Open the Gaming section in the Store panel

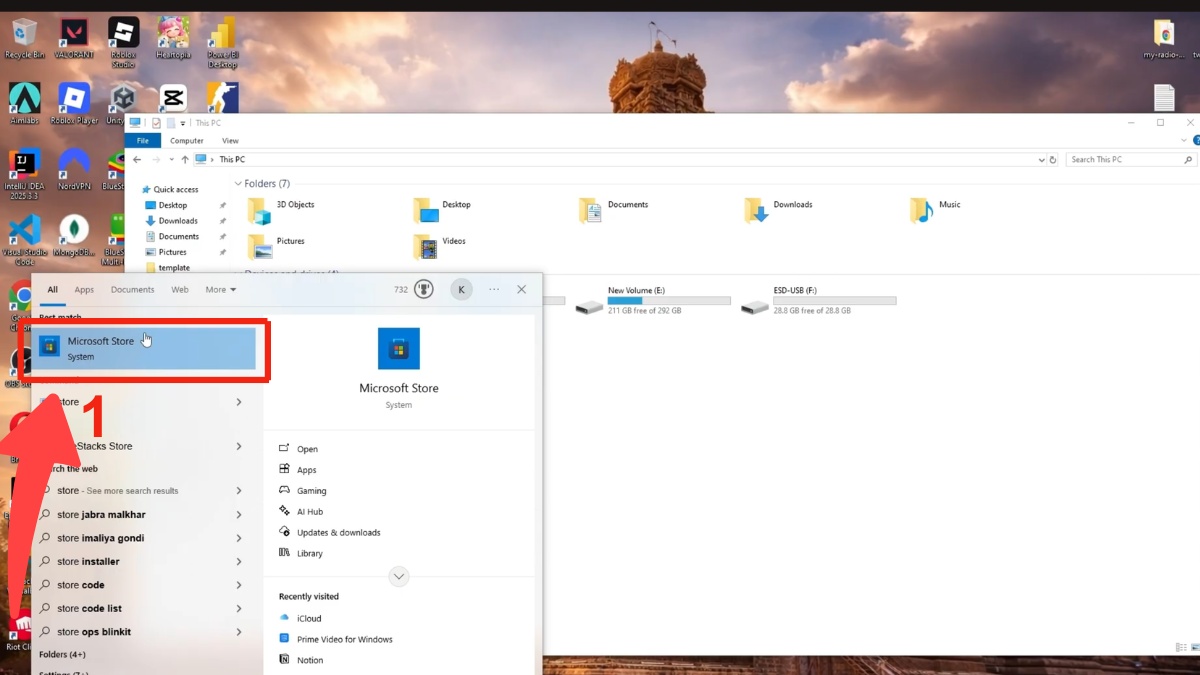(311, 490)
